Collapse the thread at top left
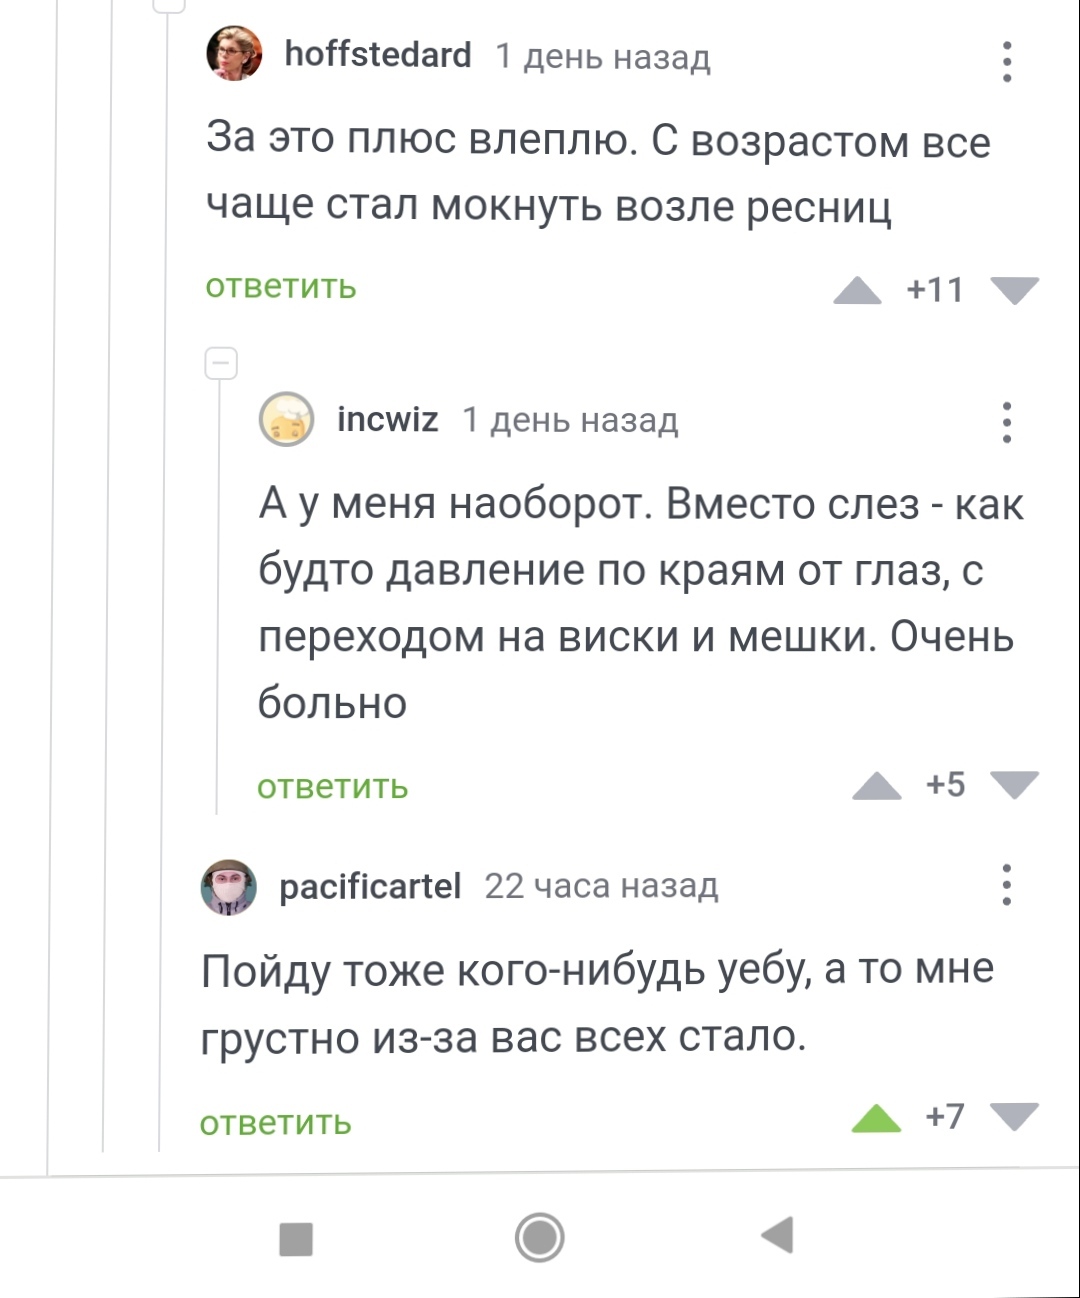Image resolution: width=1080 pixels, height=1298 pixels. pos(170,5)
